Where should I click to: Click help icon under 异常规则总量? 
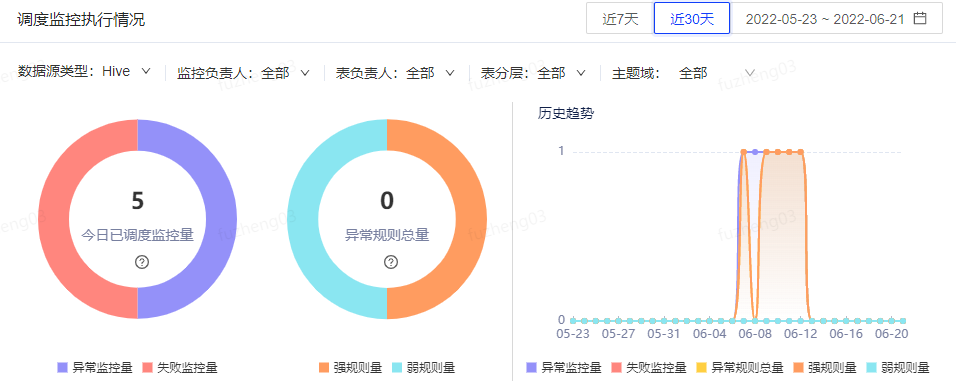pyautogui.click(x=391, y=262)
